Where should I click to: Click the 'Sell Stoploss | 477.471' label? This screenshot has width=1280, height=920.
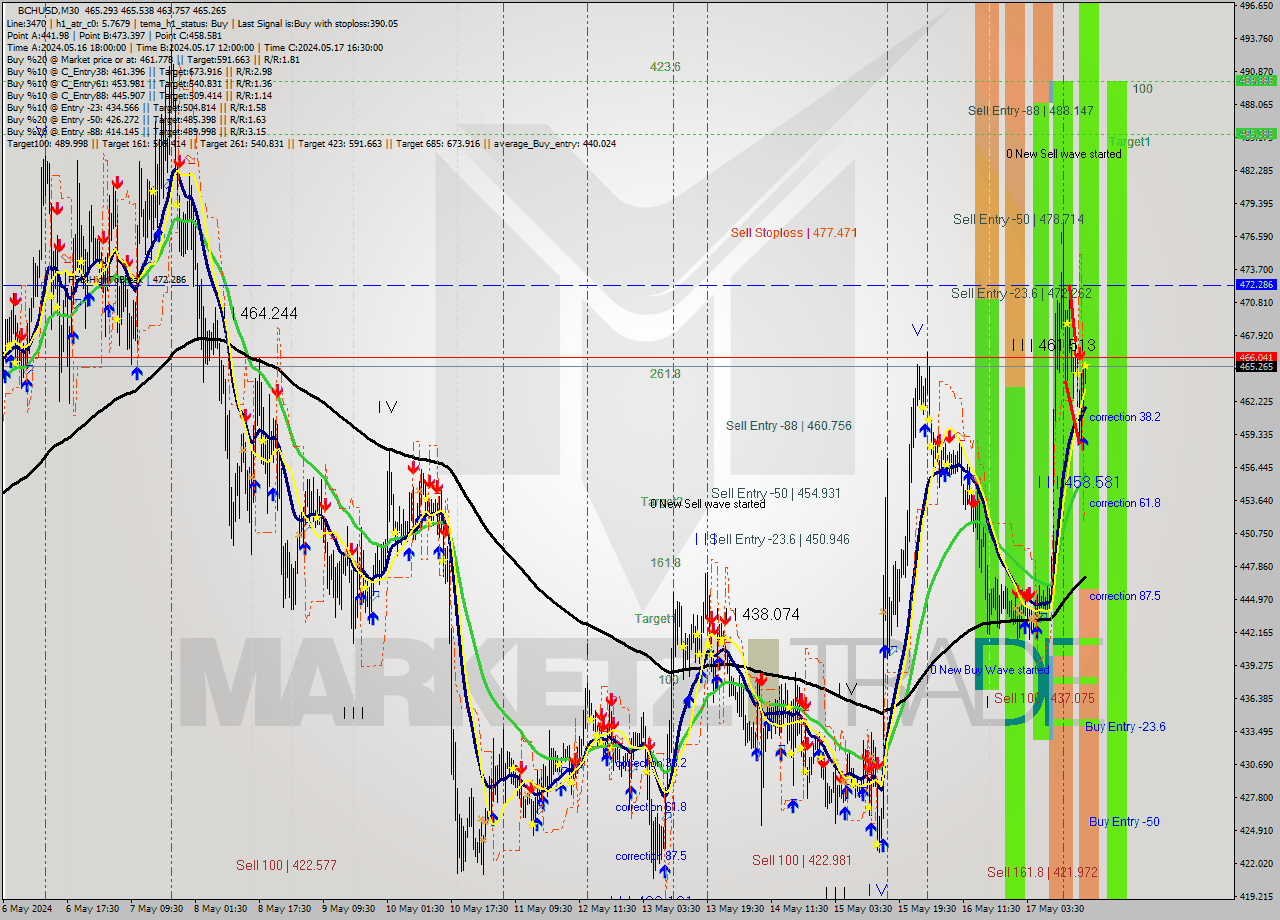(x=794, y=233)
